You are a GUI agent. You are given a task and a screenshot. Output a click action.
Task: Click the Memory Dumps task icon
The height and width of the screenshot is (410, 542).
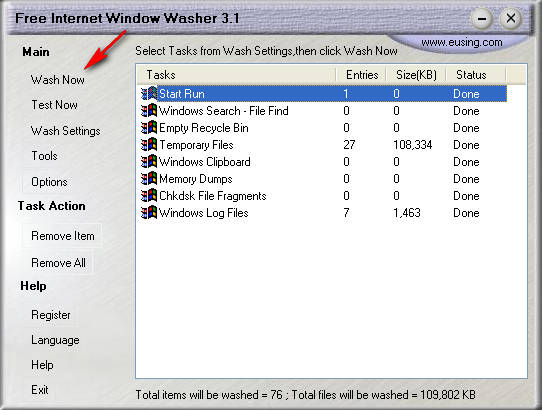149,178
